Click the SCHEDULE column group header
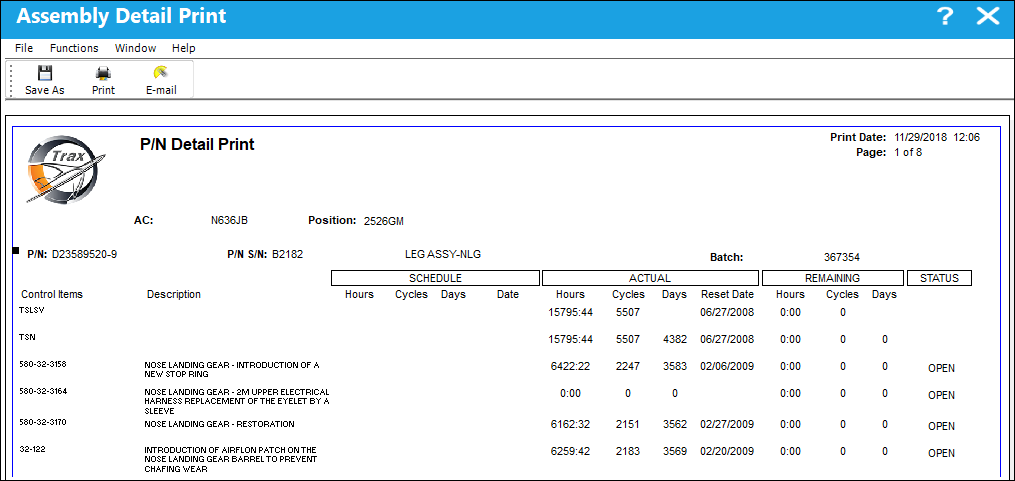The image size is (1015, 481). point(435,278)
